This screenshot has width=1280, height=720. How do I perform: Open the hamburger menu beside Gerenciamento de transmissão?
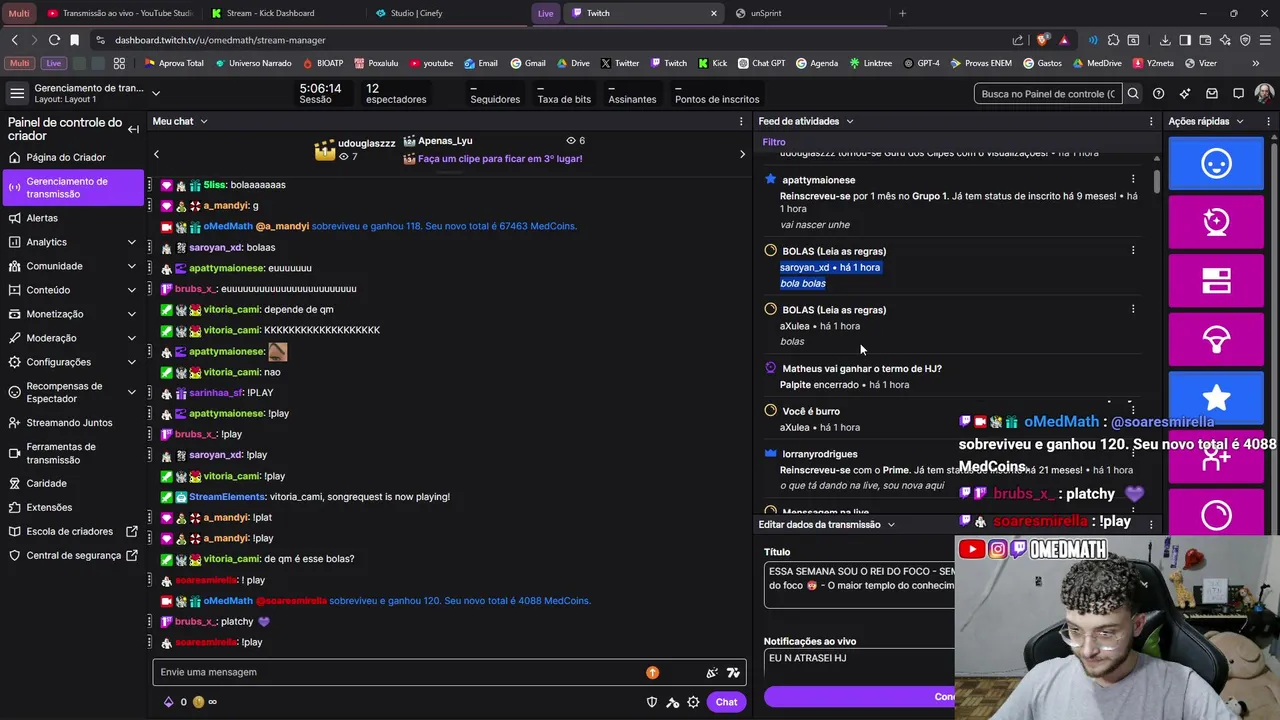click(x=17, y=93)
